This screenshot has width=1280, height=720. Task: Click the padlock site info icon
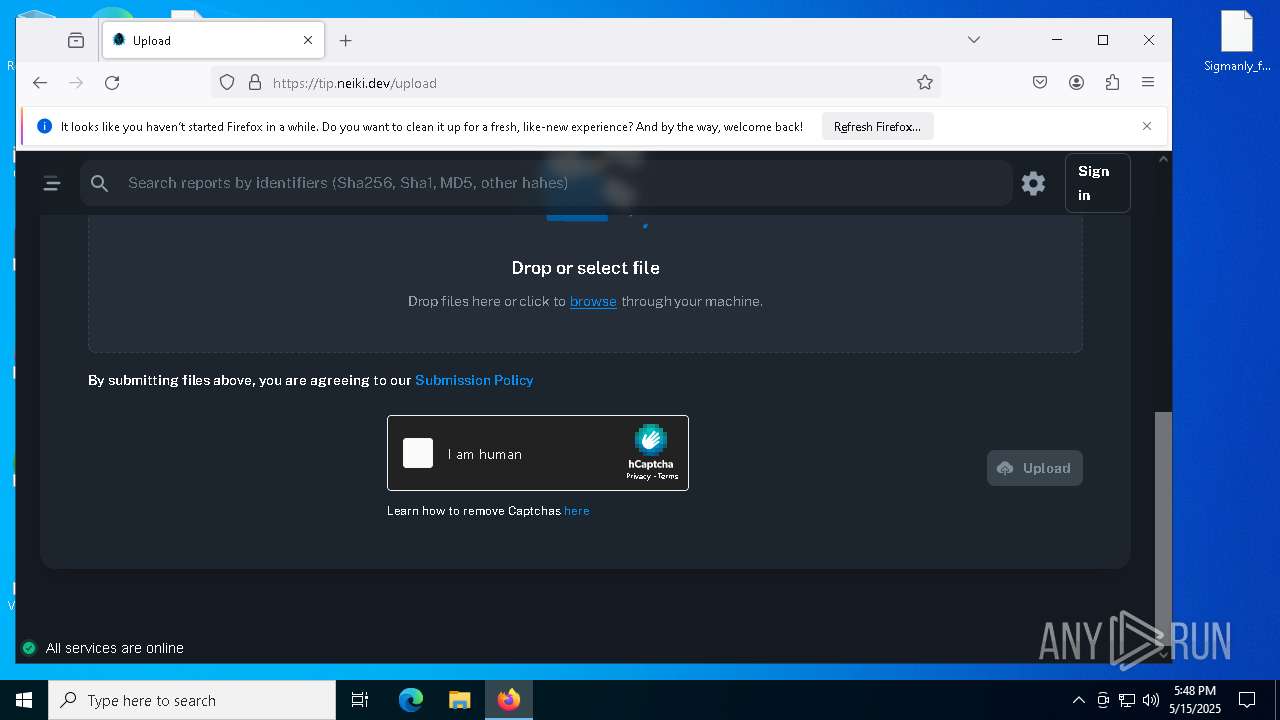click(x=254, y=83)
